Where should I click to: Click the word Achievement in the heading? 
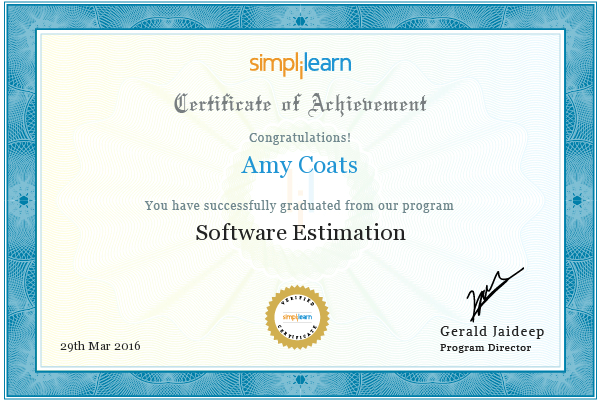(x=367, y=105)
